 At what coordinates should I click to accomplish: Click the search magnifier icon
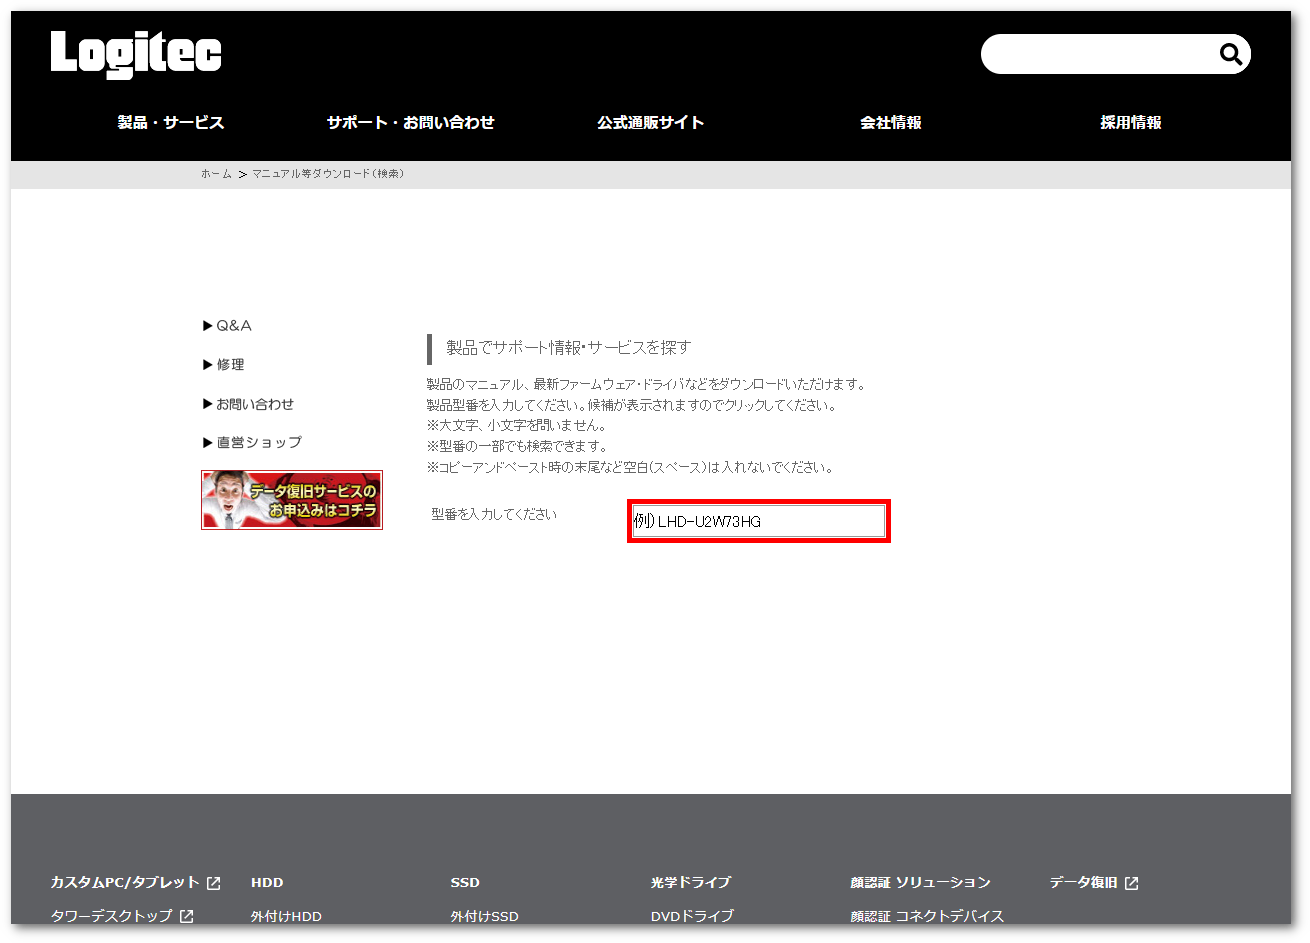(1231, 54)
